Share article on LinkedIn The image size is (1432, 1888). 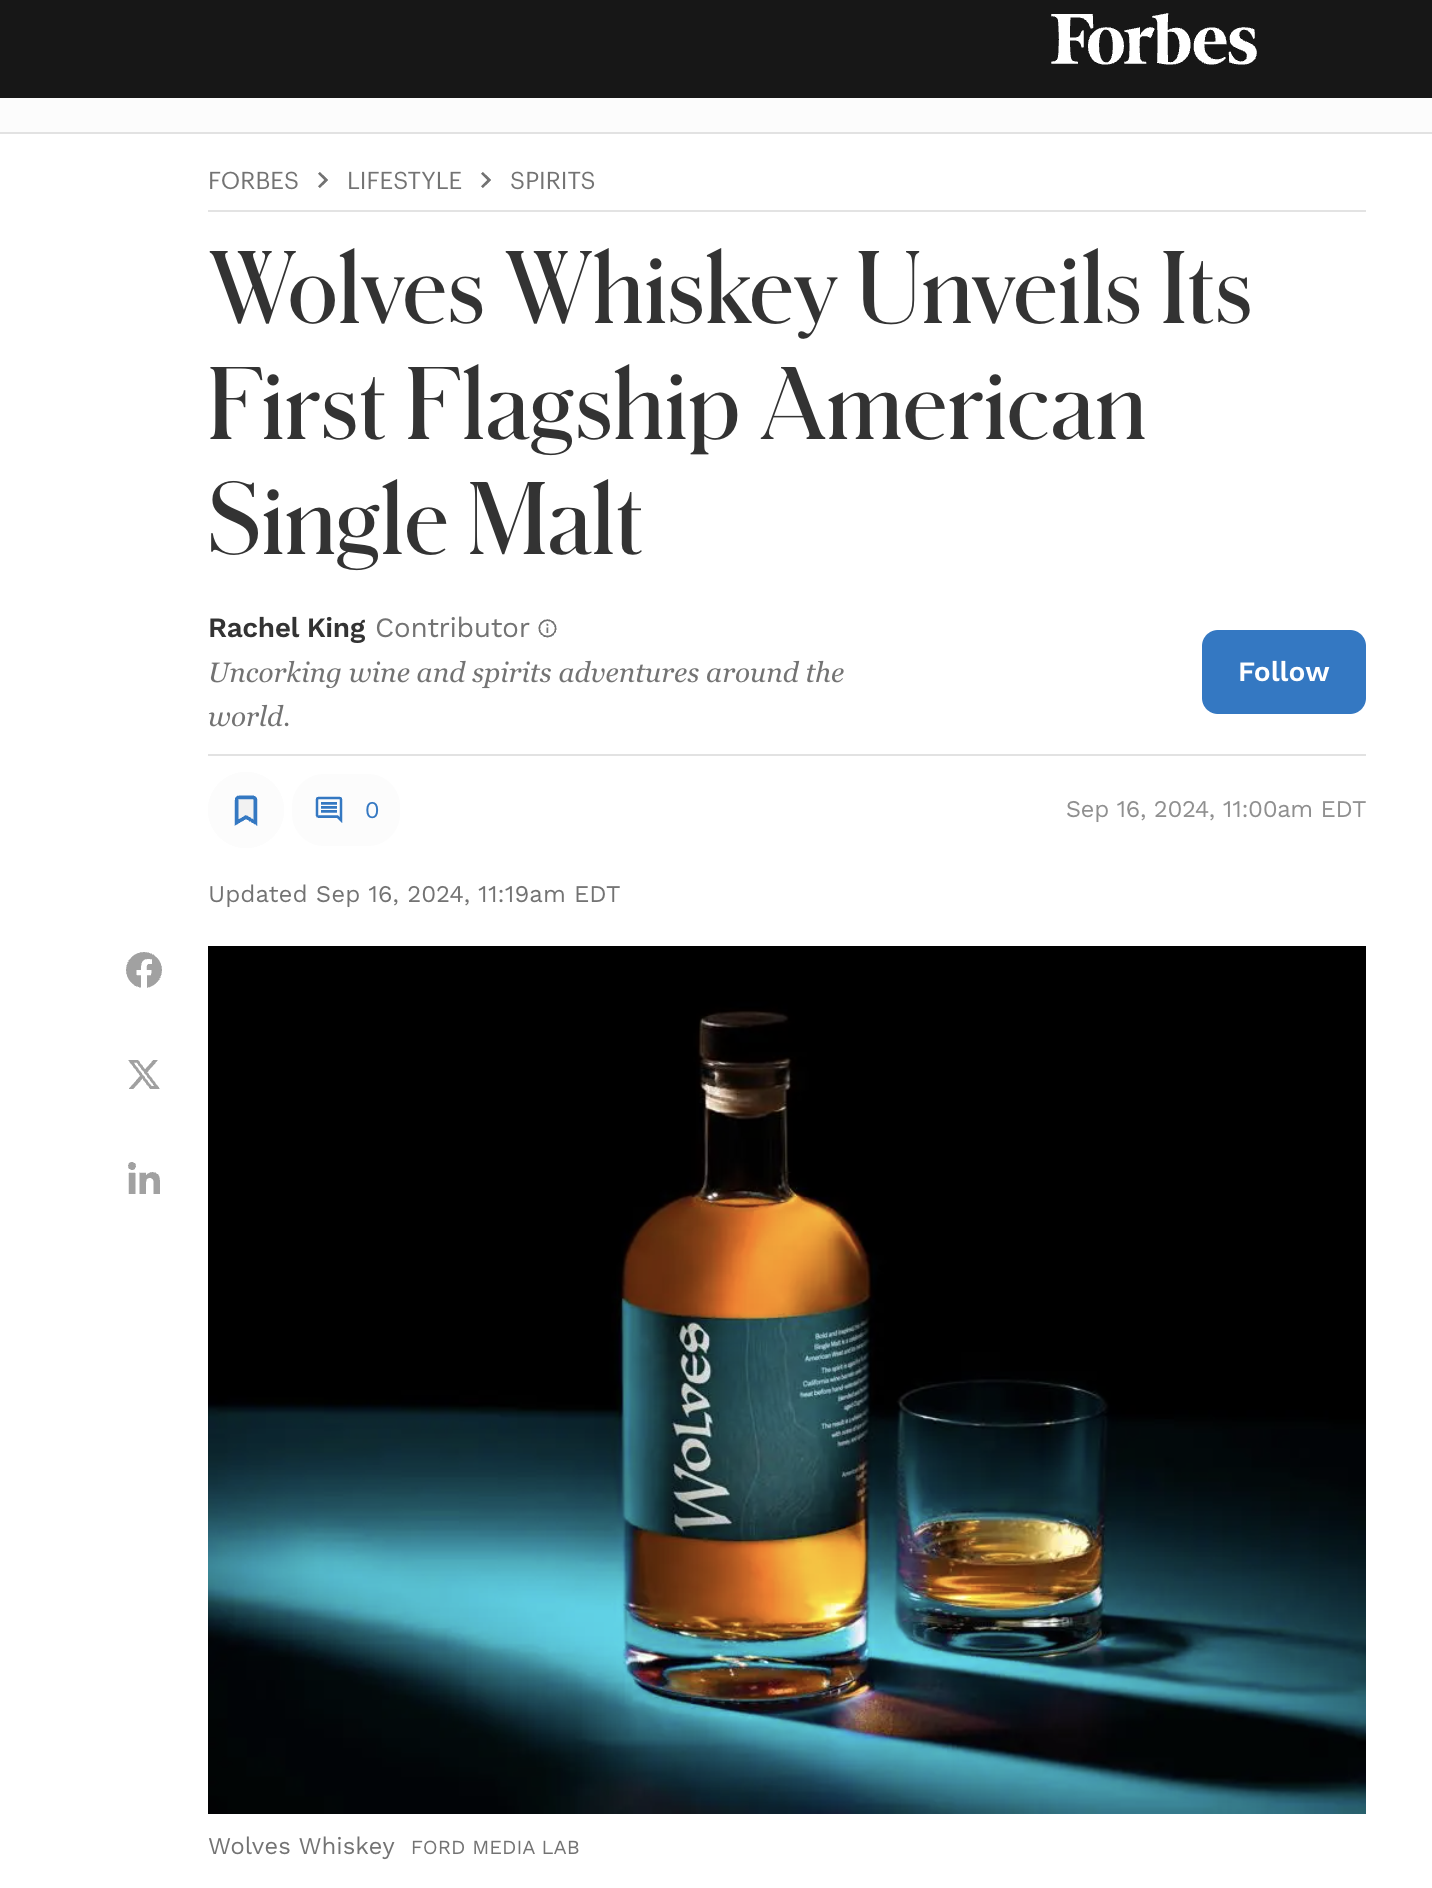pyautogui.click(x=144, y=1179)
